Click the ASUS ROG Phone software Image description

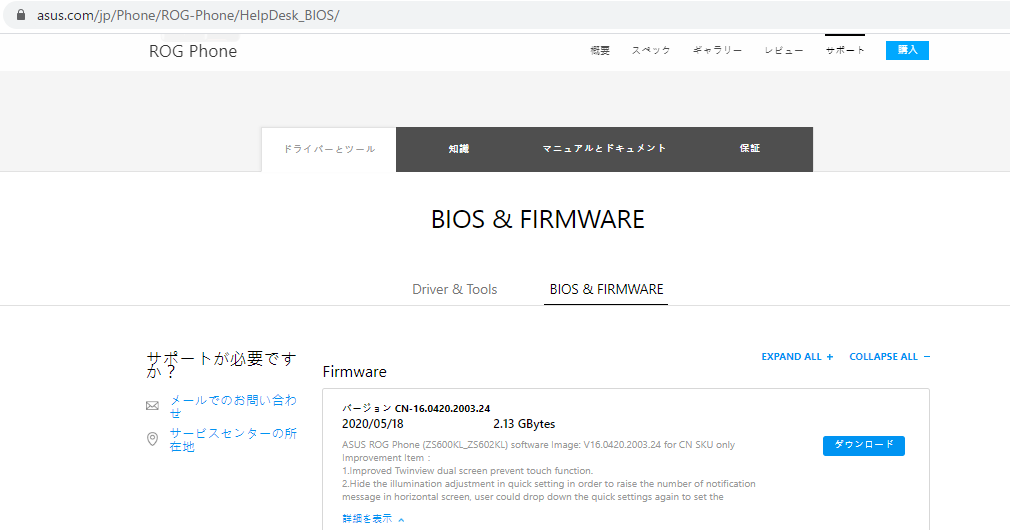538,445
